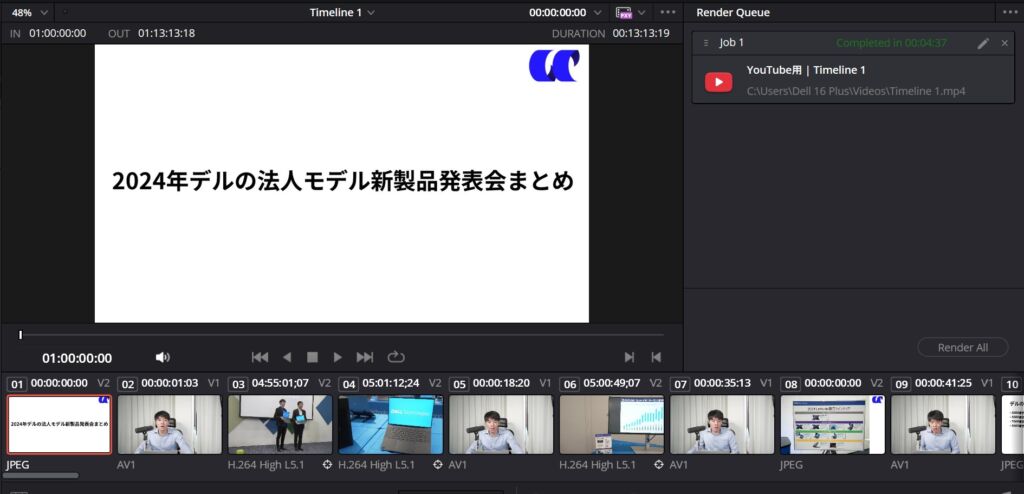The image size is (1024, 494).
Task: Remove Job 1 from render queue
Action: [x=1004, y=43]
